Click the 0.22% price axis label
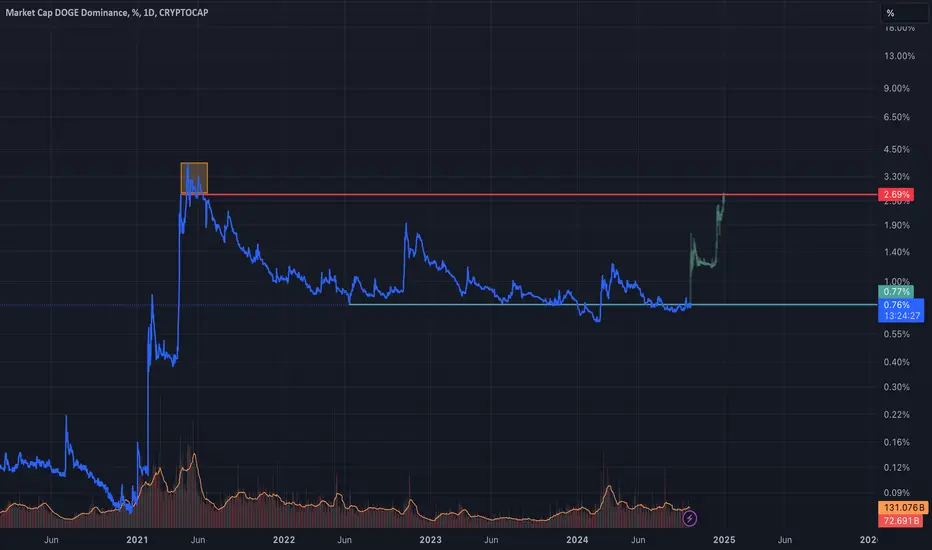 click(896, 414)
